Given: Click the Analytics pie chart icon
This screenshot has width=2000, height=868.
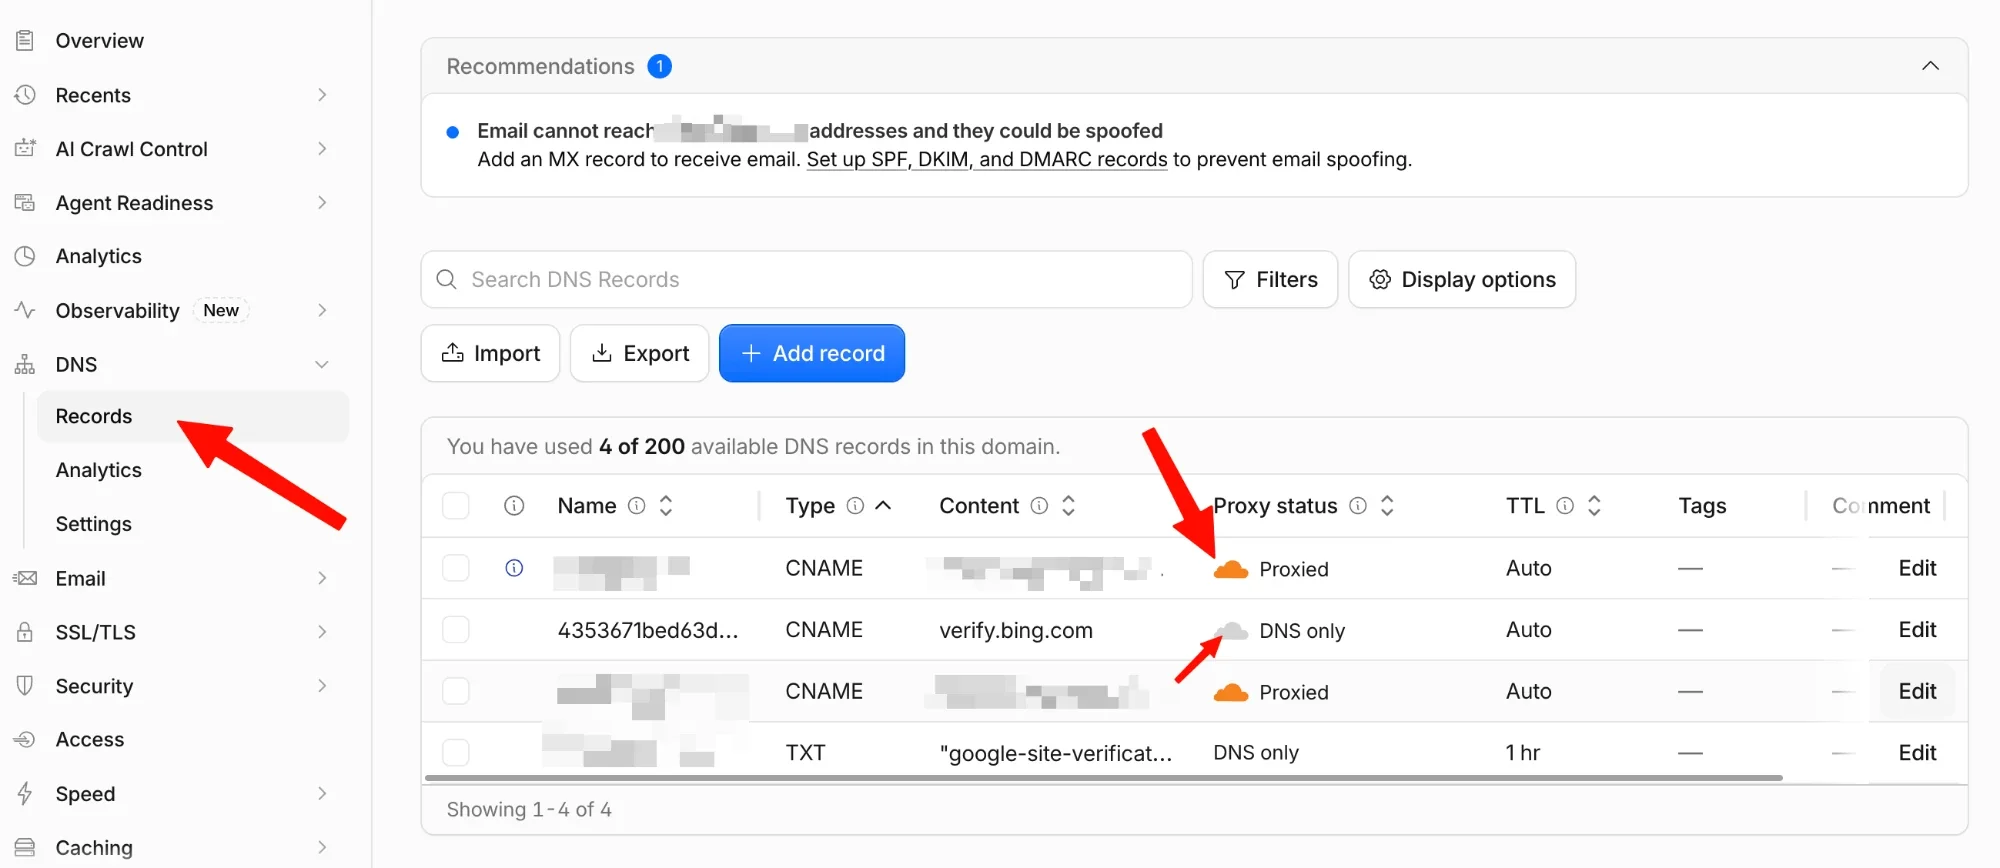Looking at the screenshot, I should pyautogui.click(x=25, y=257).
